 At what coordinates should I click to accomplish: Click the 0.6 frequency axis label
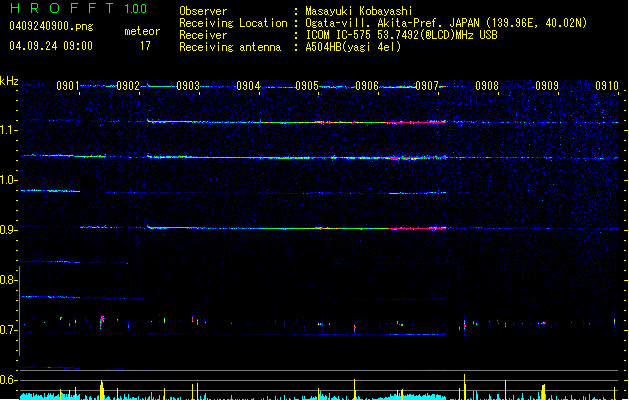(x=9, y=380)
